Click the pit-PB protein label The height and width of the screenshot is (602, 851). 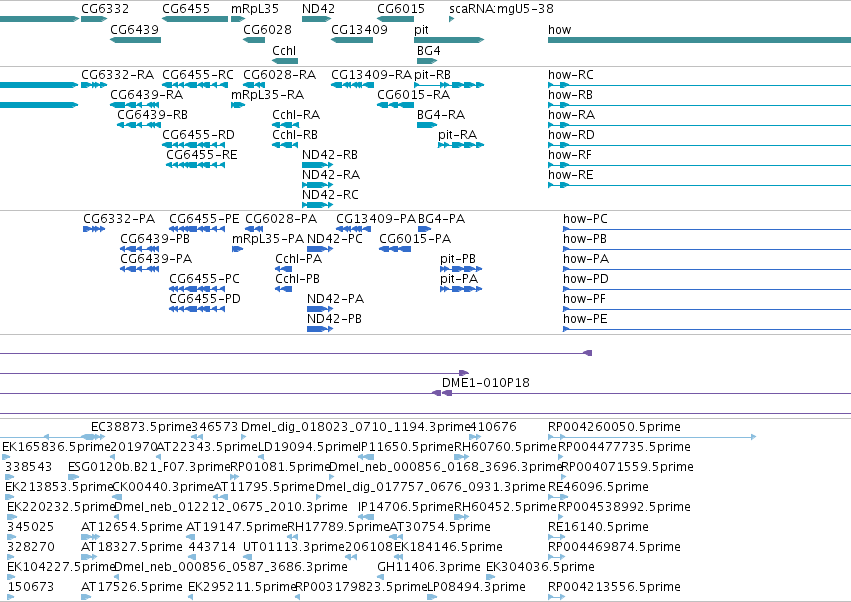click(x=458, y=259)
